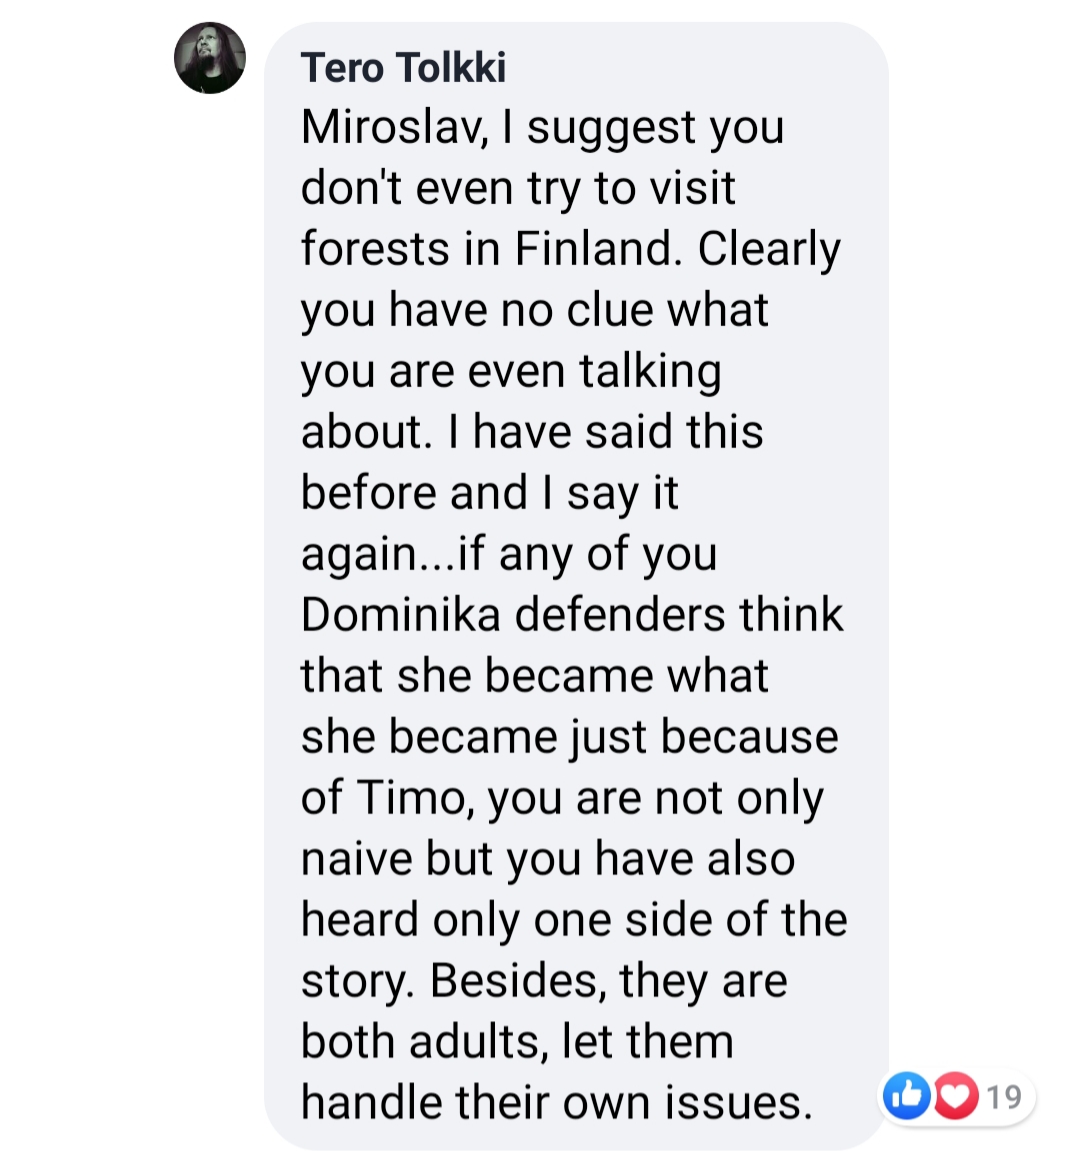The height and width of the screenshot is (1151, 1080).
Task: Click the red heart Love reaction icon
Action: [955, 1096]
